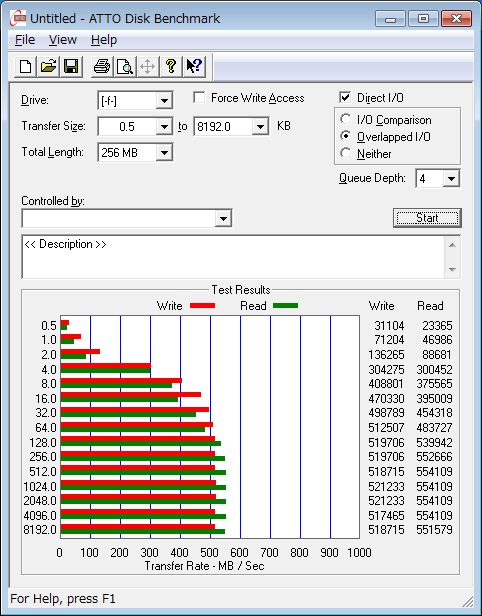Open Print Preview toolbar icon
Viewport: 482px width, 616px height.
pyautogui.click(x=125, y=66)
